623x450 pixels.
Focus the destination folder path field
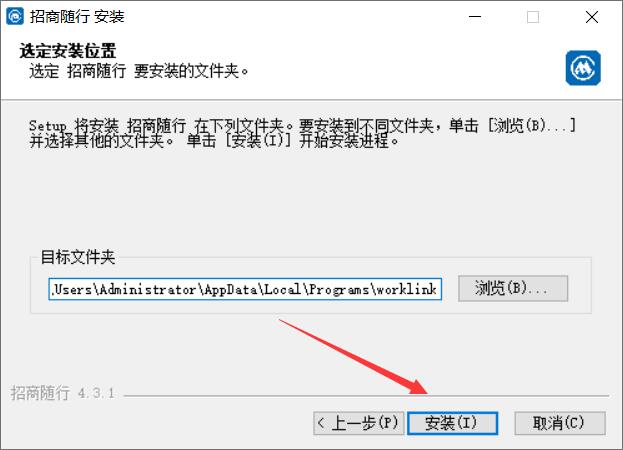(x=245, y=289)
